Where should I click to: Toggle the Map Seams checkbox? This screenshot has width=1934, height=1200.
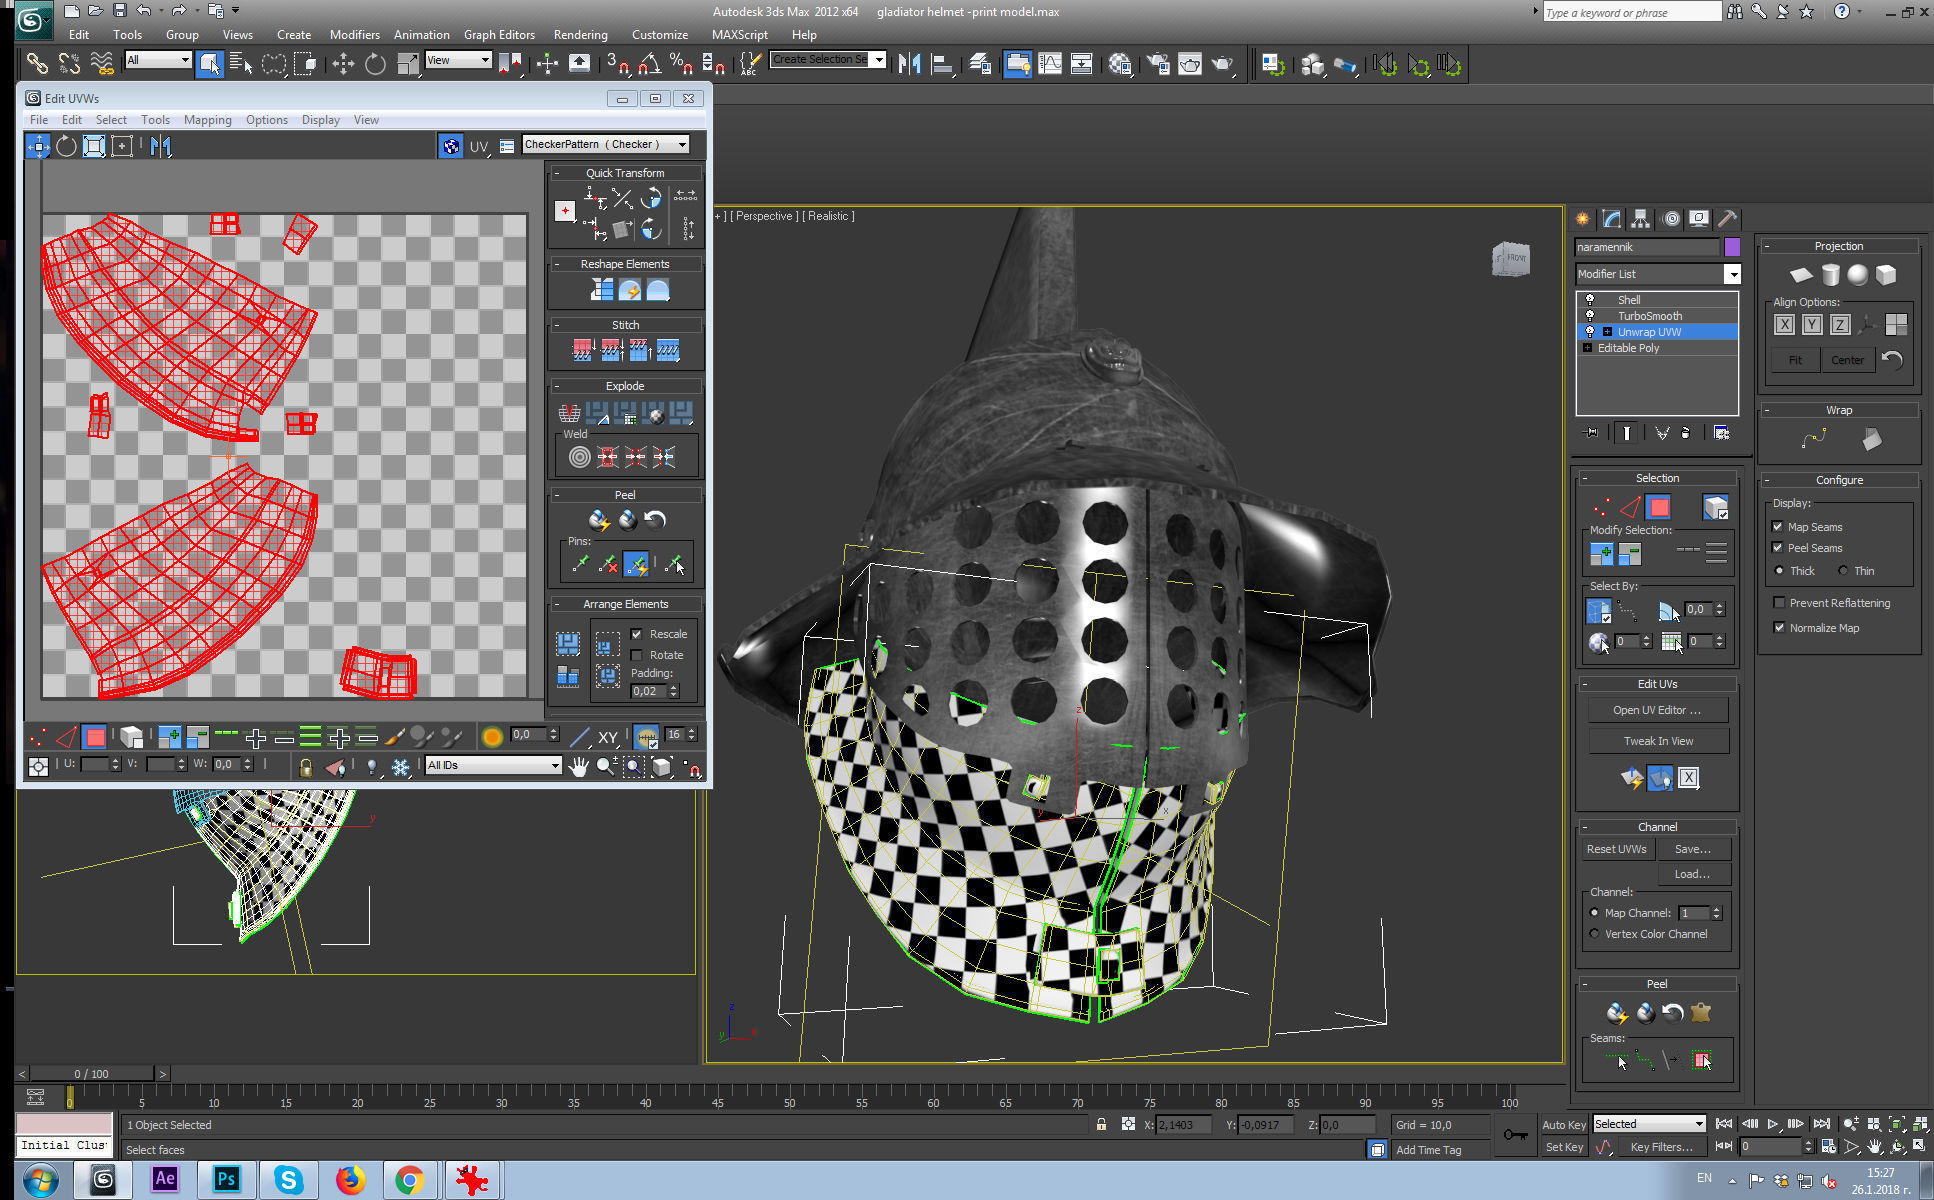coord(1778,527)
